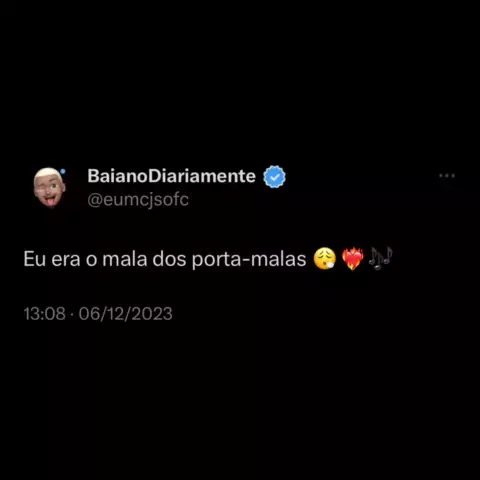
Task: Click the word "dos" in the tweet
Action: (x=169, y=259)
